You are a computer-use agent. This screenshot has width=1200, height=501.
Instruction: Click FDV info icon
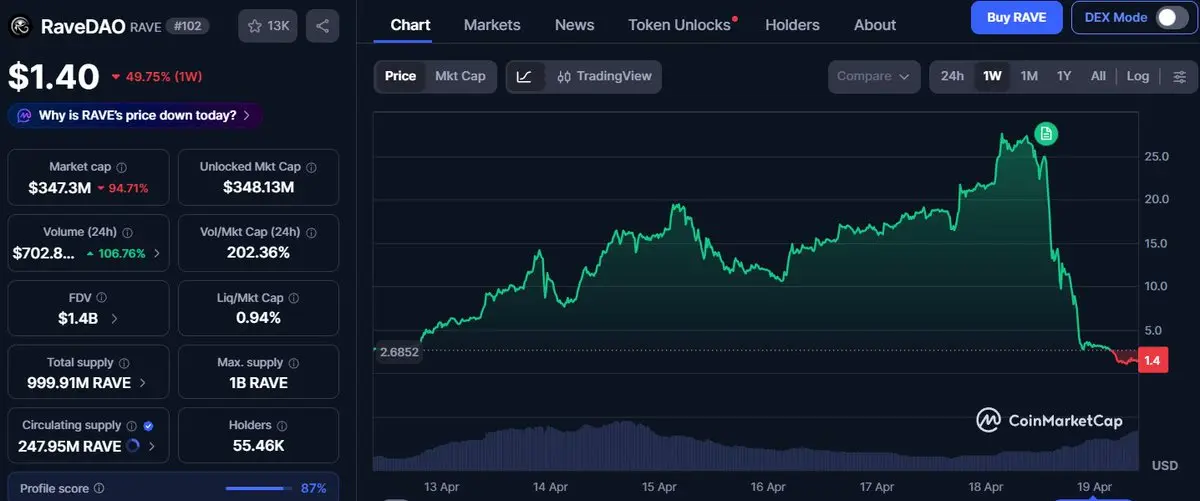(x=102, y=298)
